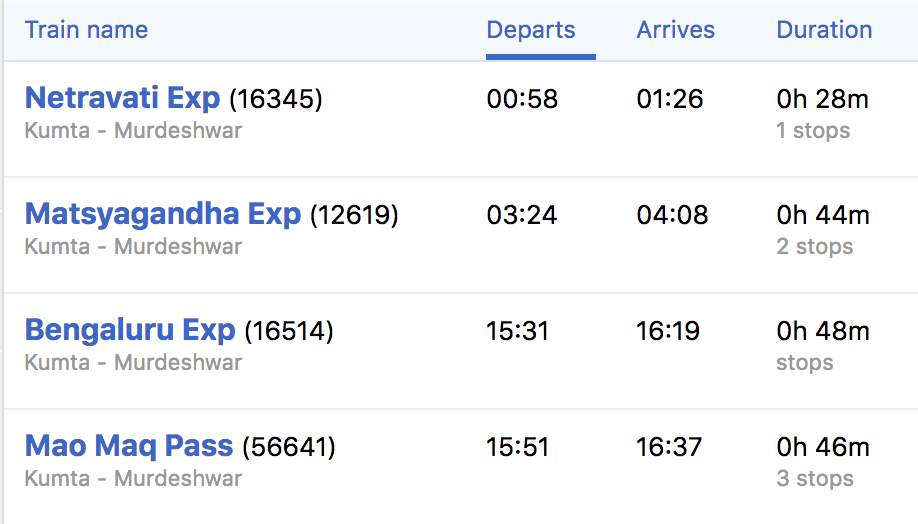Sort trains by Departs column
The image size is (918, 524).
(531, 30)
